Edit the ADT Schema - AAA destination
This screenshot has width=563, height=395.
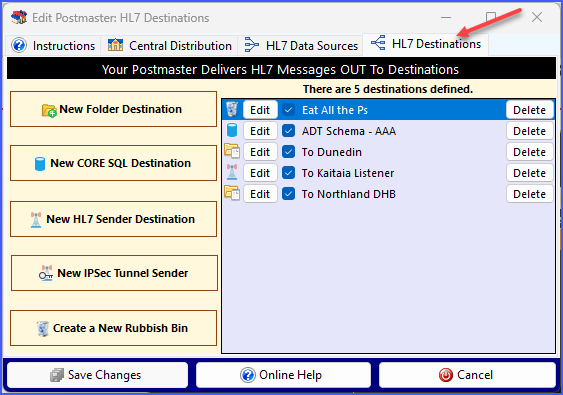point(260,131)
